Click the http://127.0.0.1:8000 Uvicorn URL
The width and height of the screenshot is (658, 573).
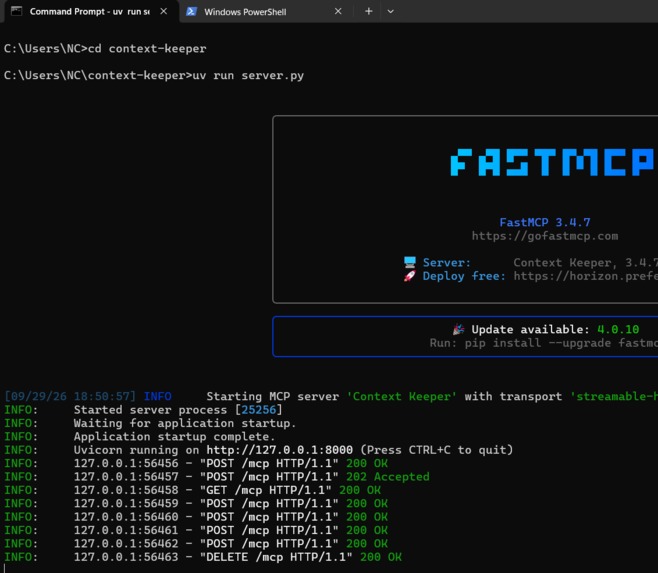click(x=279, y=450)
